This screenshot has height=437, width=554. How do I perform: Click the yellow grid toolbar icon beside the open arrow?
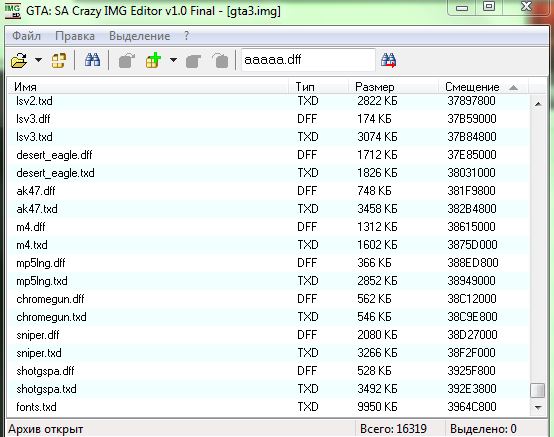pyautogui.click(x=59, y=60)
